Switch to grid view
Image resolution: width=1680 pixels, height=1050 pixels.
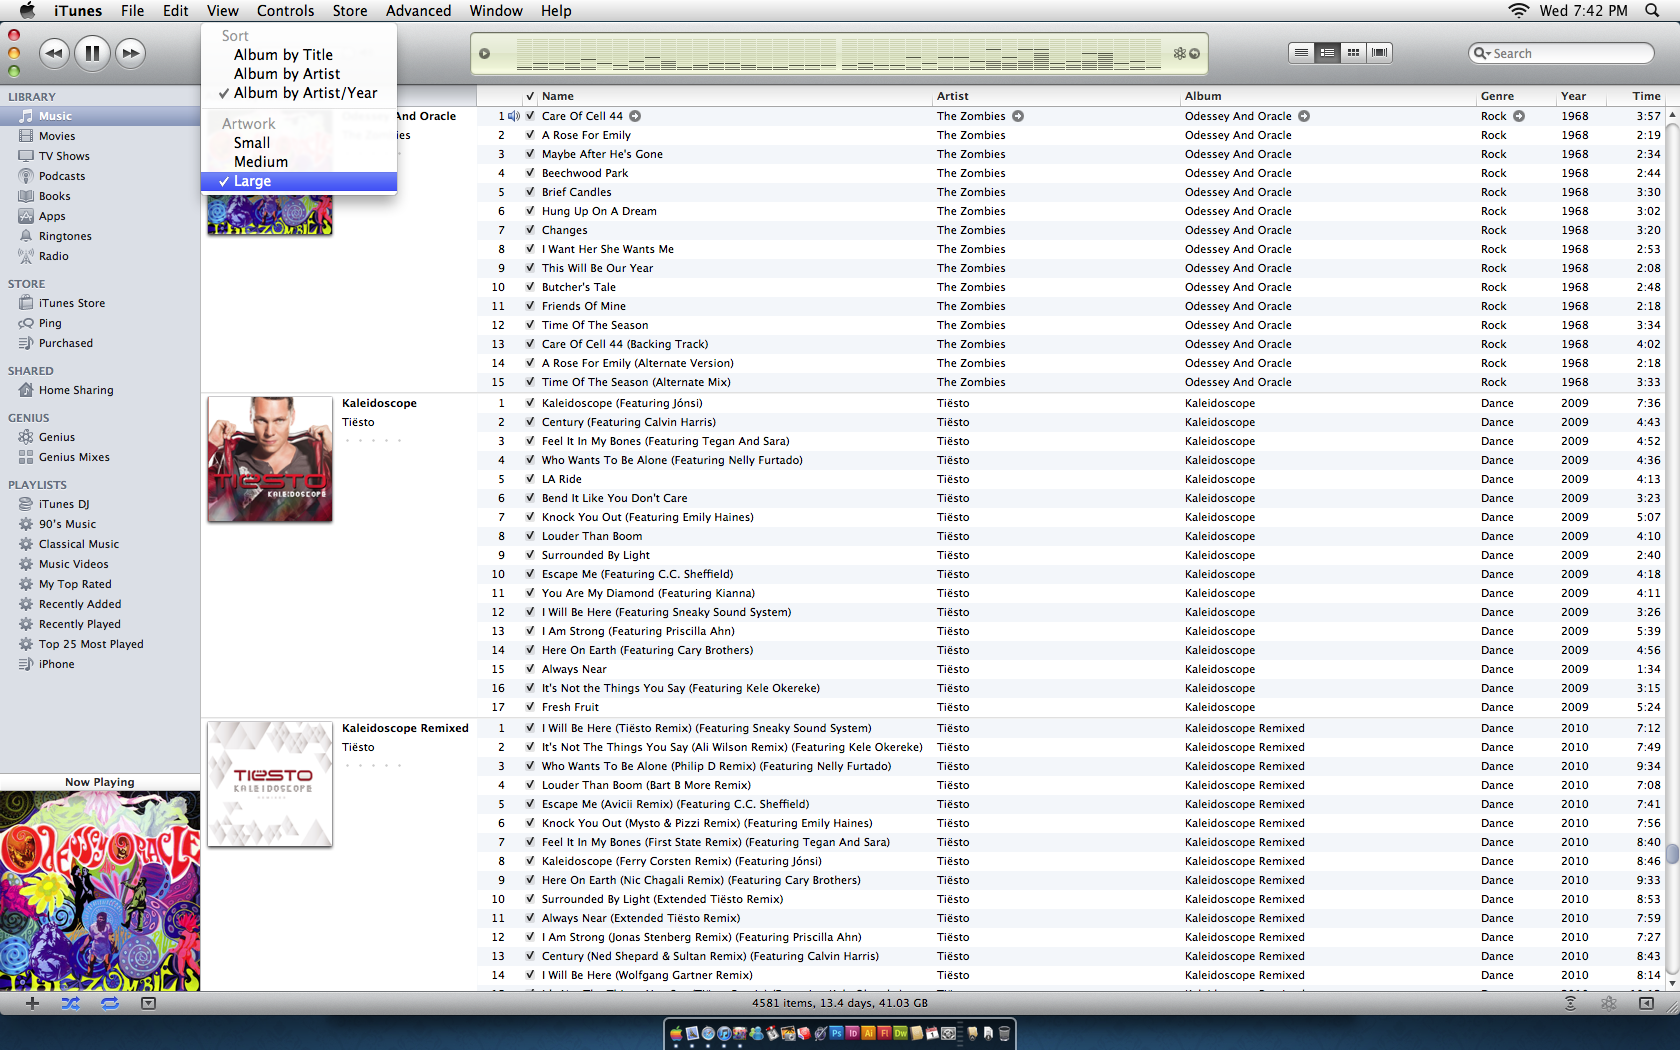[1353, 53]
